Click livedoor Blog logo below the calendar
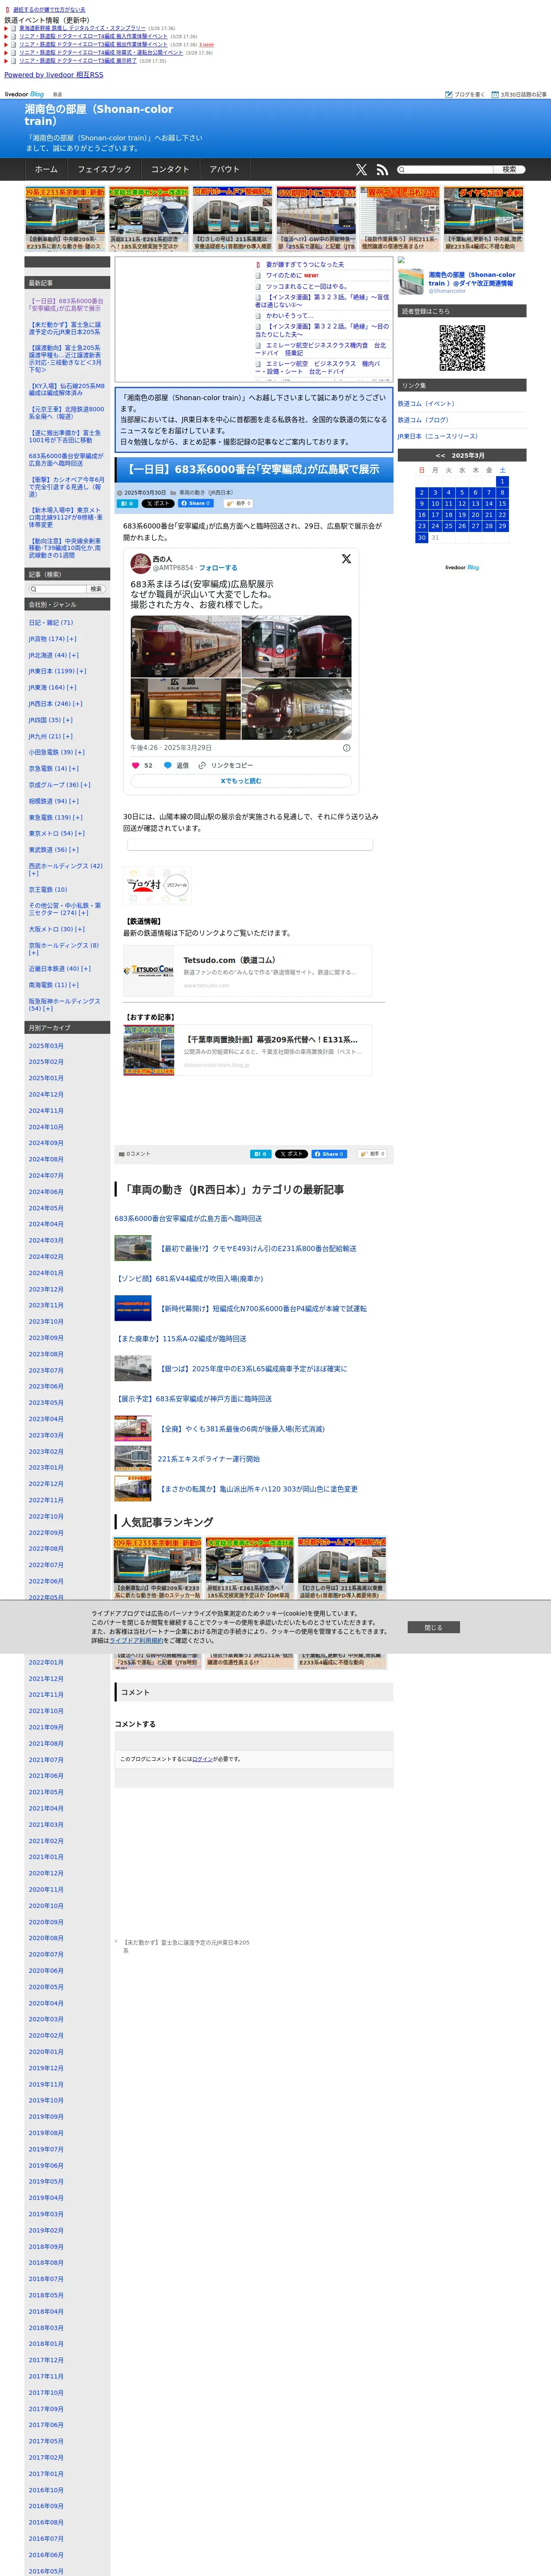Image resolution: width=551 pixels, height=2576 pixels. [x=462, y=567]
